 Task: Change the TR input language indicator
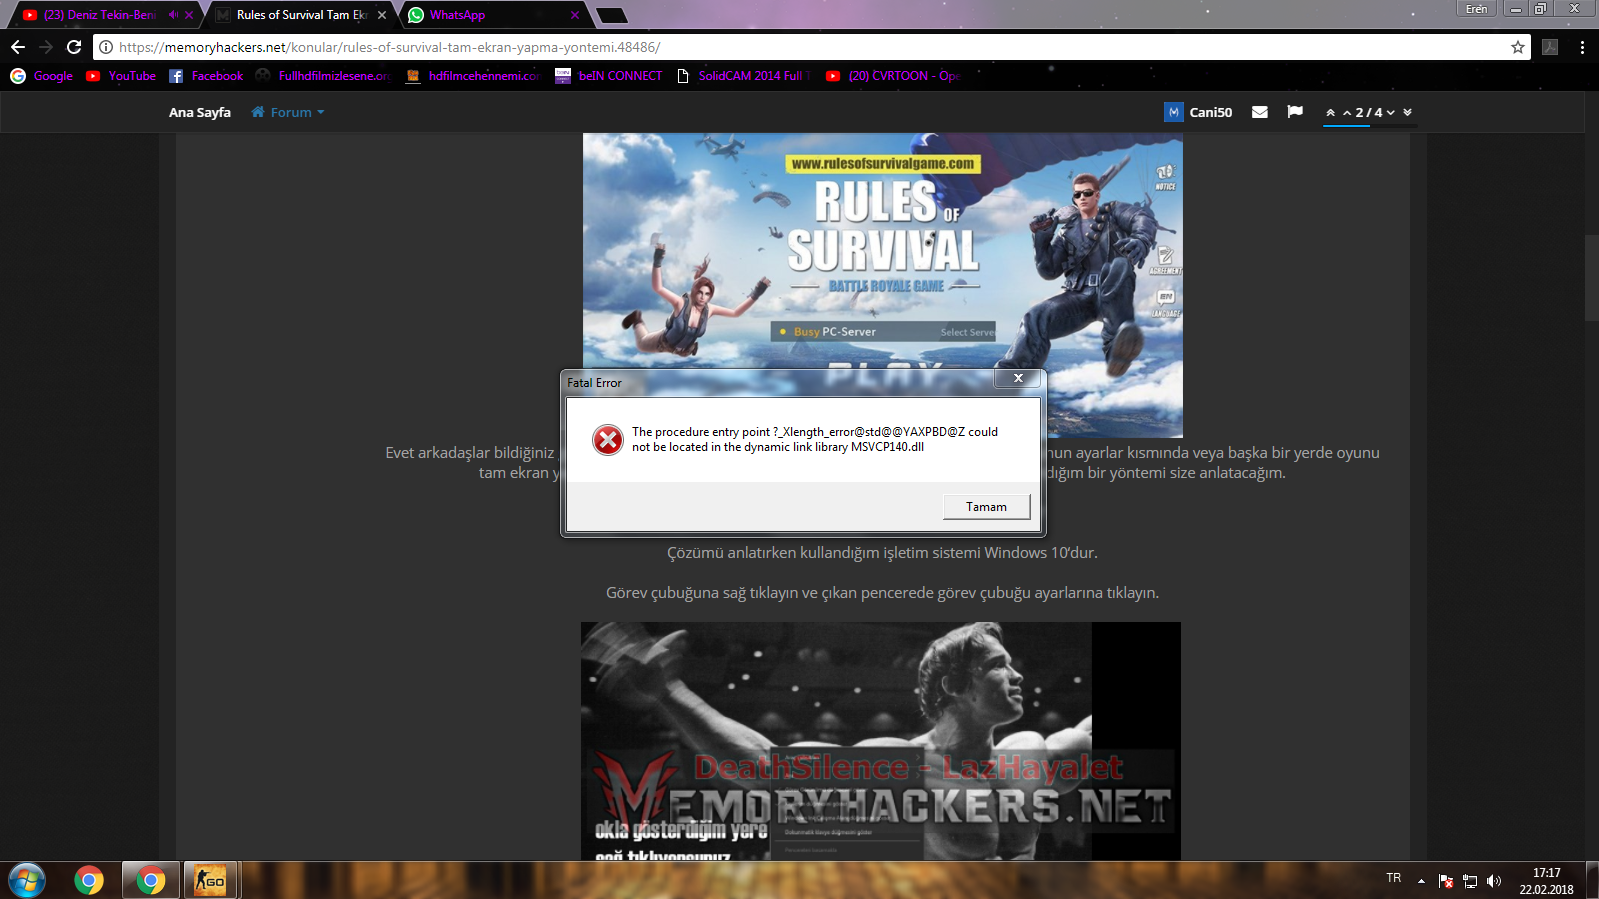click(1394, 878)
